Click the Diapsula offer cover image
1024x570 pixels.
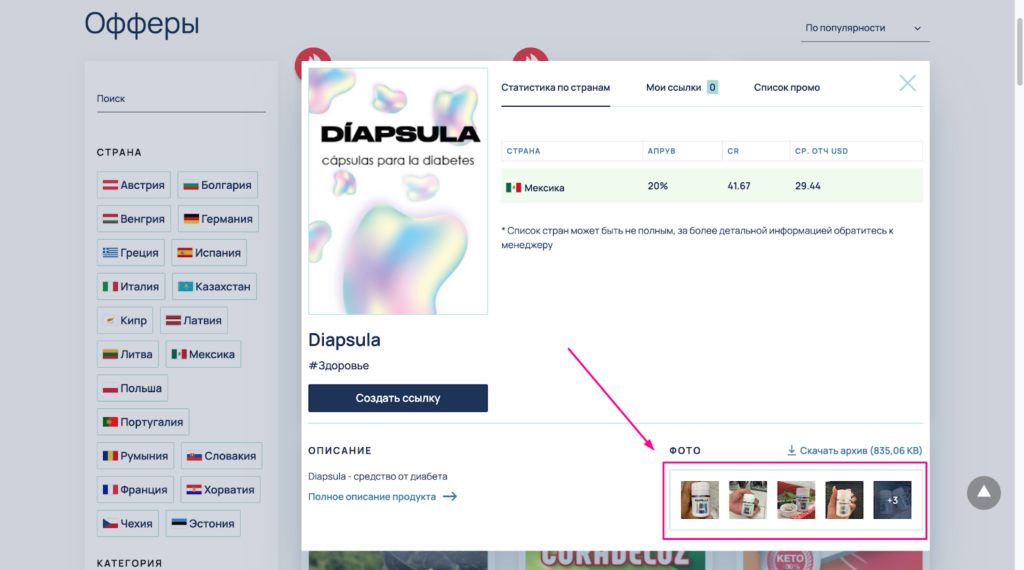tap(398, 192)
